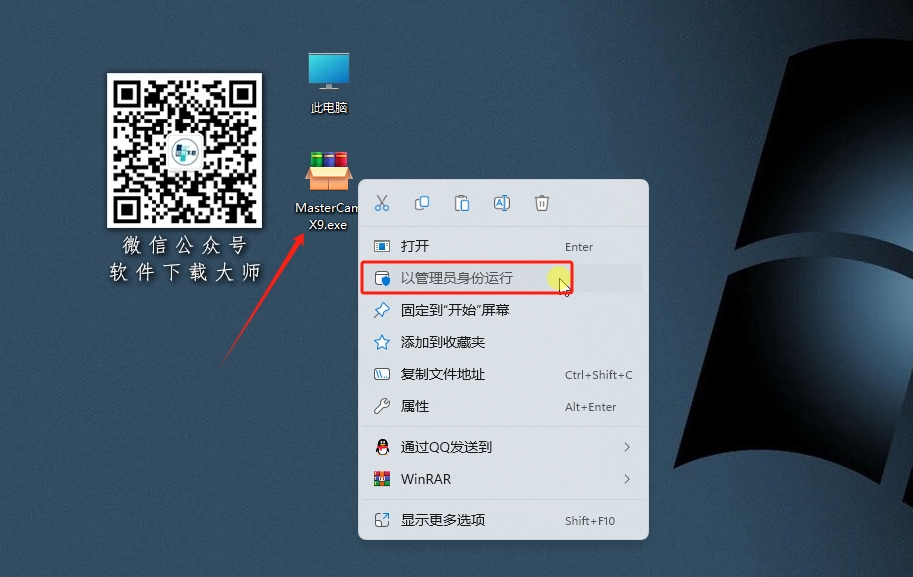Click the Cut icon in context menu
The height and width of the screenshot is (577, 913).
pos(382,202)
